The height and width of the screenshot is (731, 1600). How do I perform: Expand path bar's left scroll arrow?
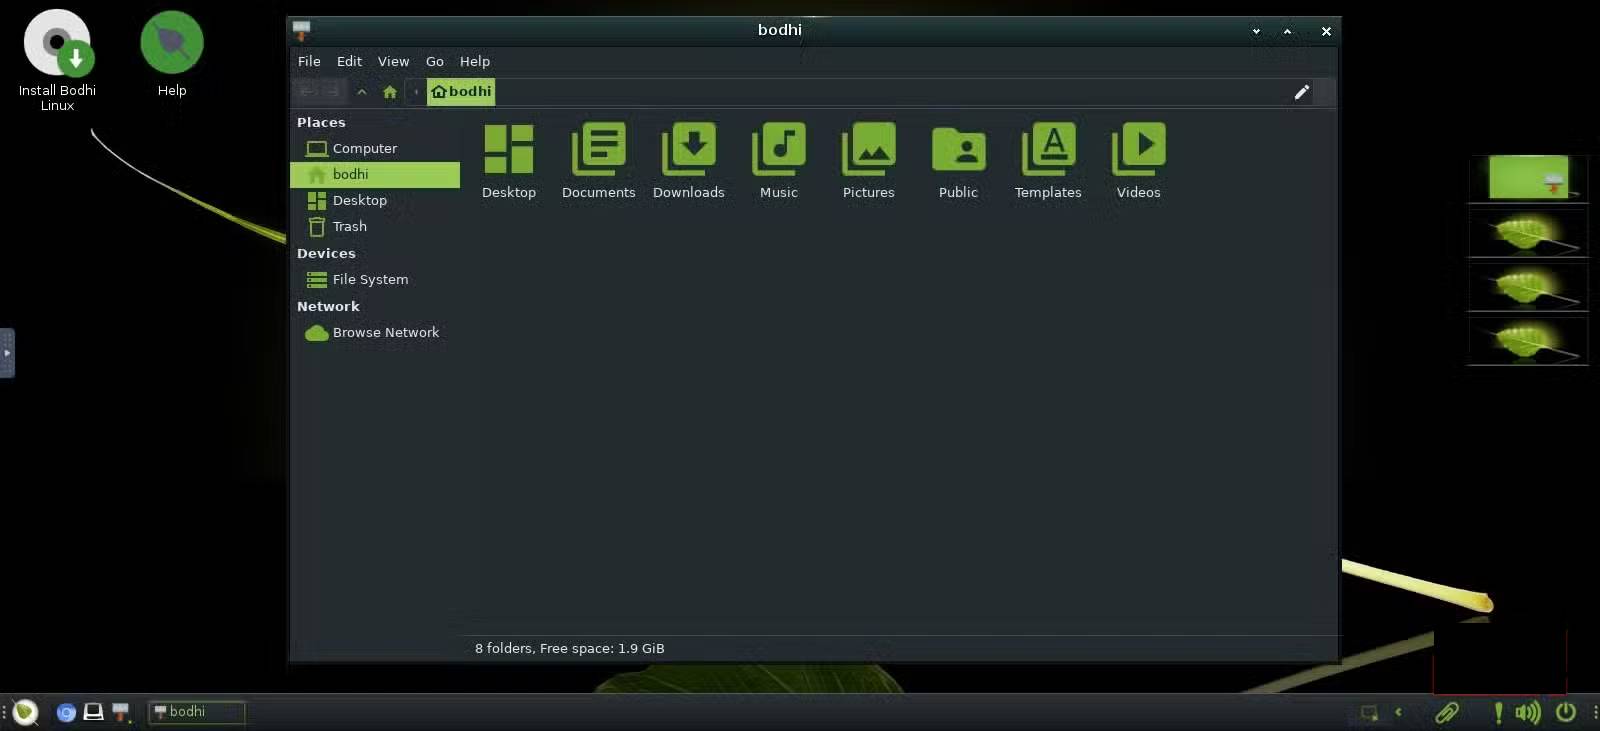tap(416, 92)
